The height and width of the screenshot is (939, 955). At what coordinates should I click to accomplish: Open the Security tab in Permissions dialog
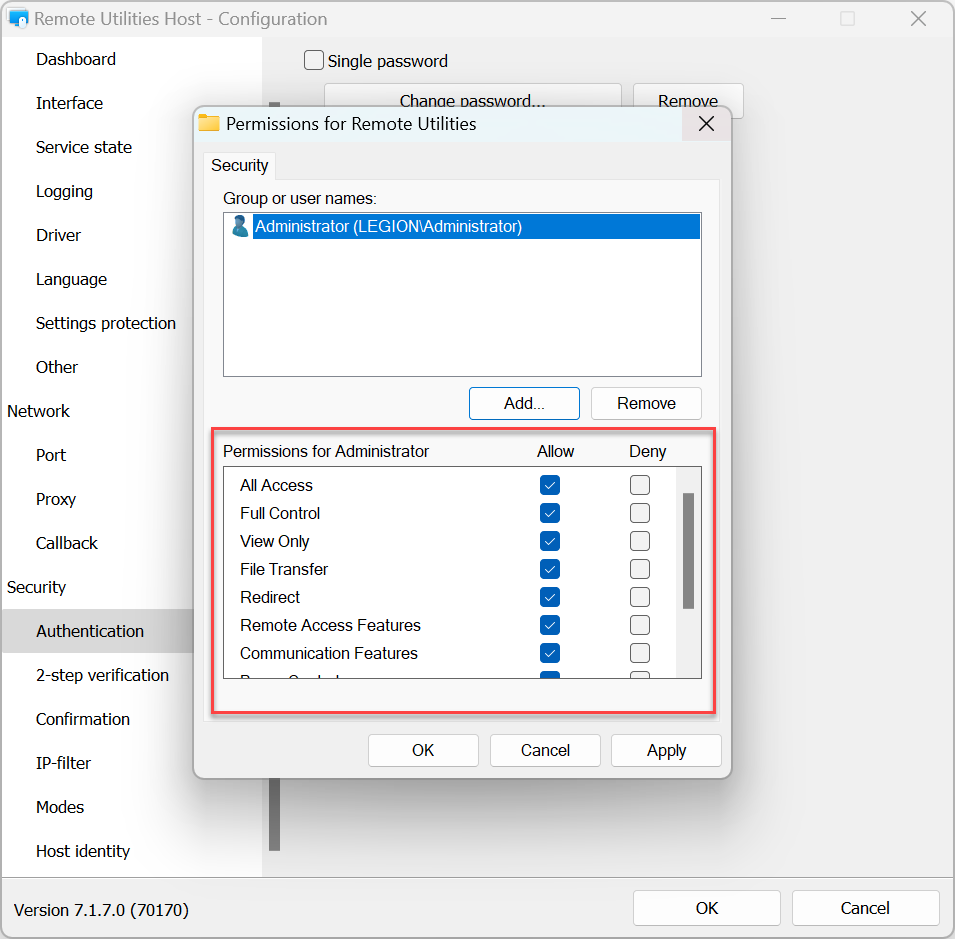239,165
